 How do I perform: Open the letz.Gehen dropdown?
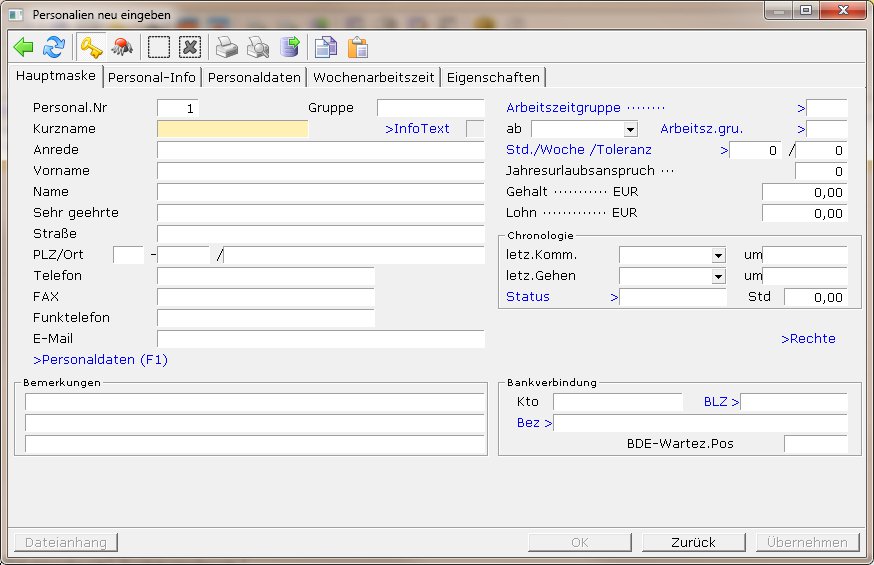tap(718, 276)
